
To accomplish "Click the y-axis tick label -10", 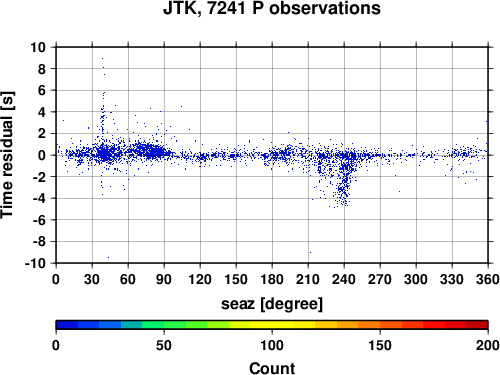I will (x=35, y=263).
